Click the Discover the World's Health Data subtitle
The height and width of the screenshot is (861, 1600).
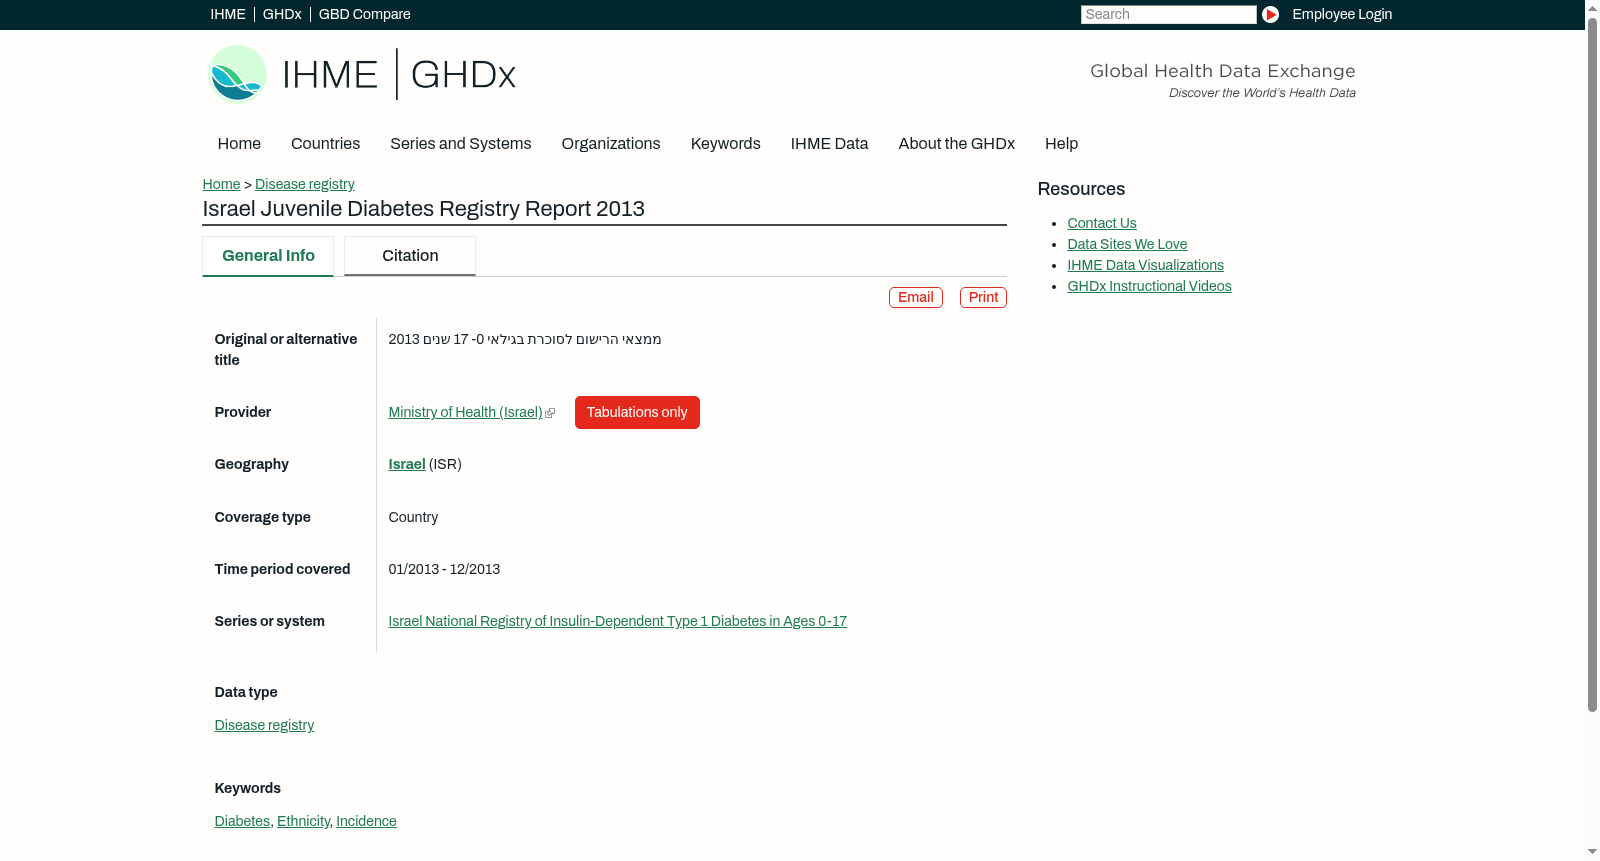coord(1262,93)
